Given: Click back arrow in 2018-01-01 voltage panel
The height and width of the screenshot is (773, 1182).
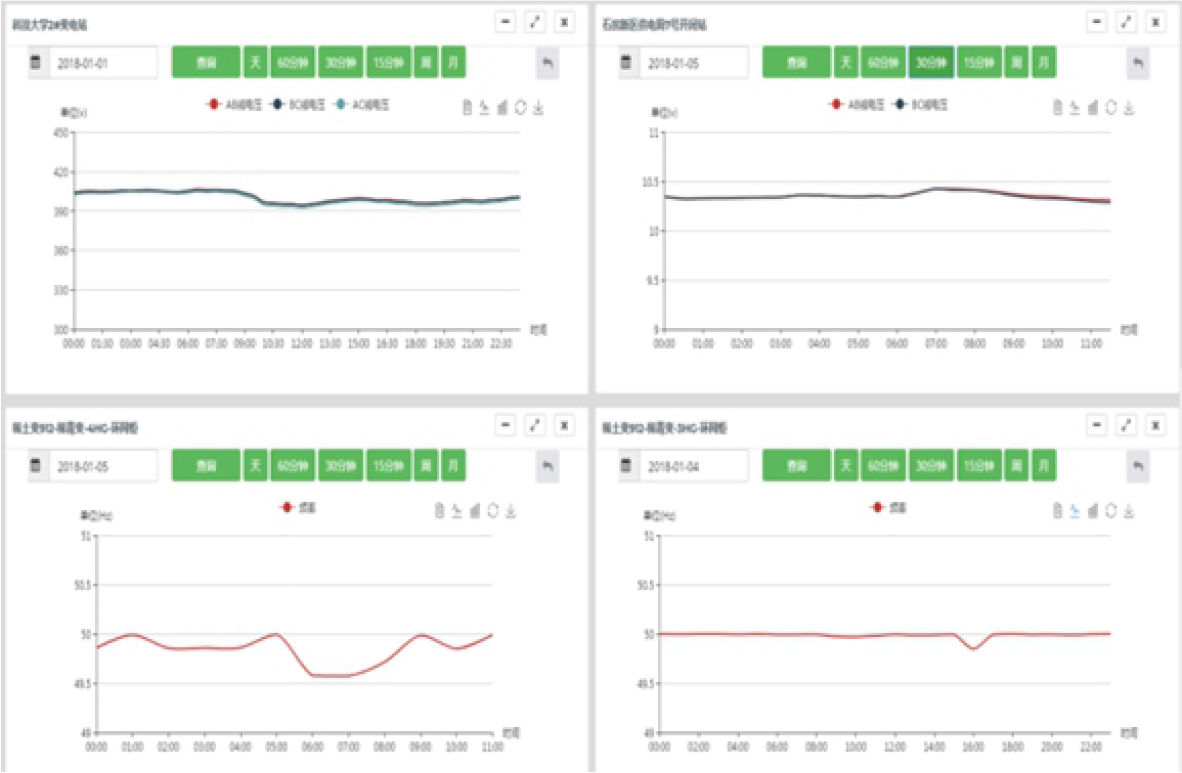Looking at the screenshot, I should pyautogui.click(x=548, y=63).
